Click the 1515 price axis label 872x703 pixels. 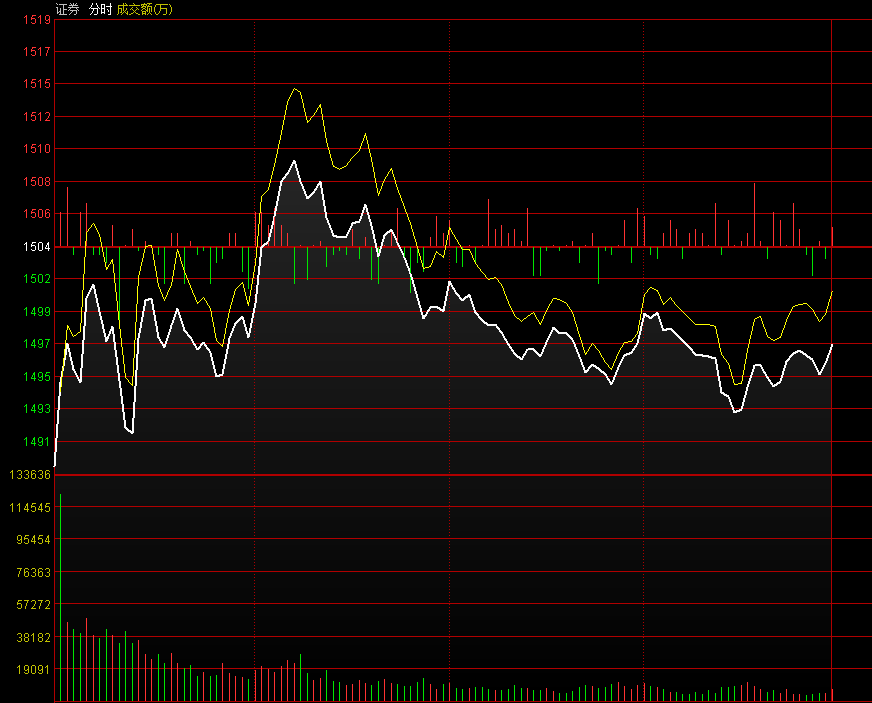[37, 84]
